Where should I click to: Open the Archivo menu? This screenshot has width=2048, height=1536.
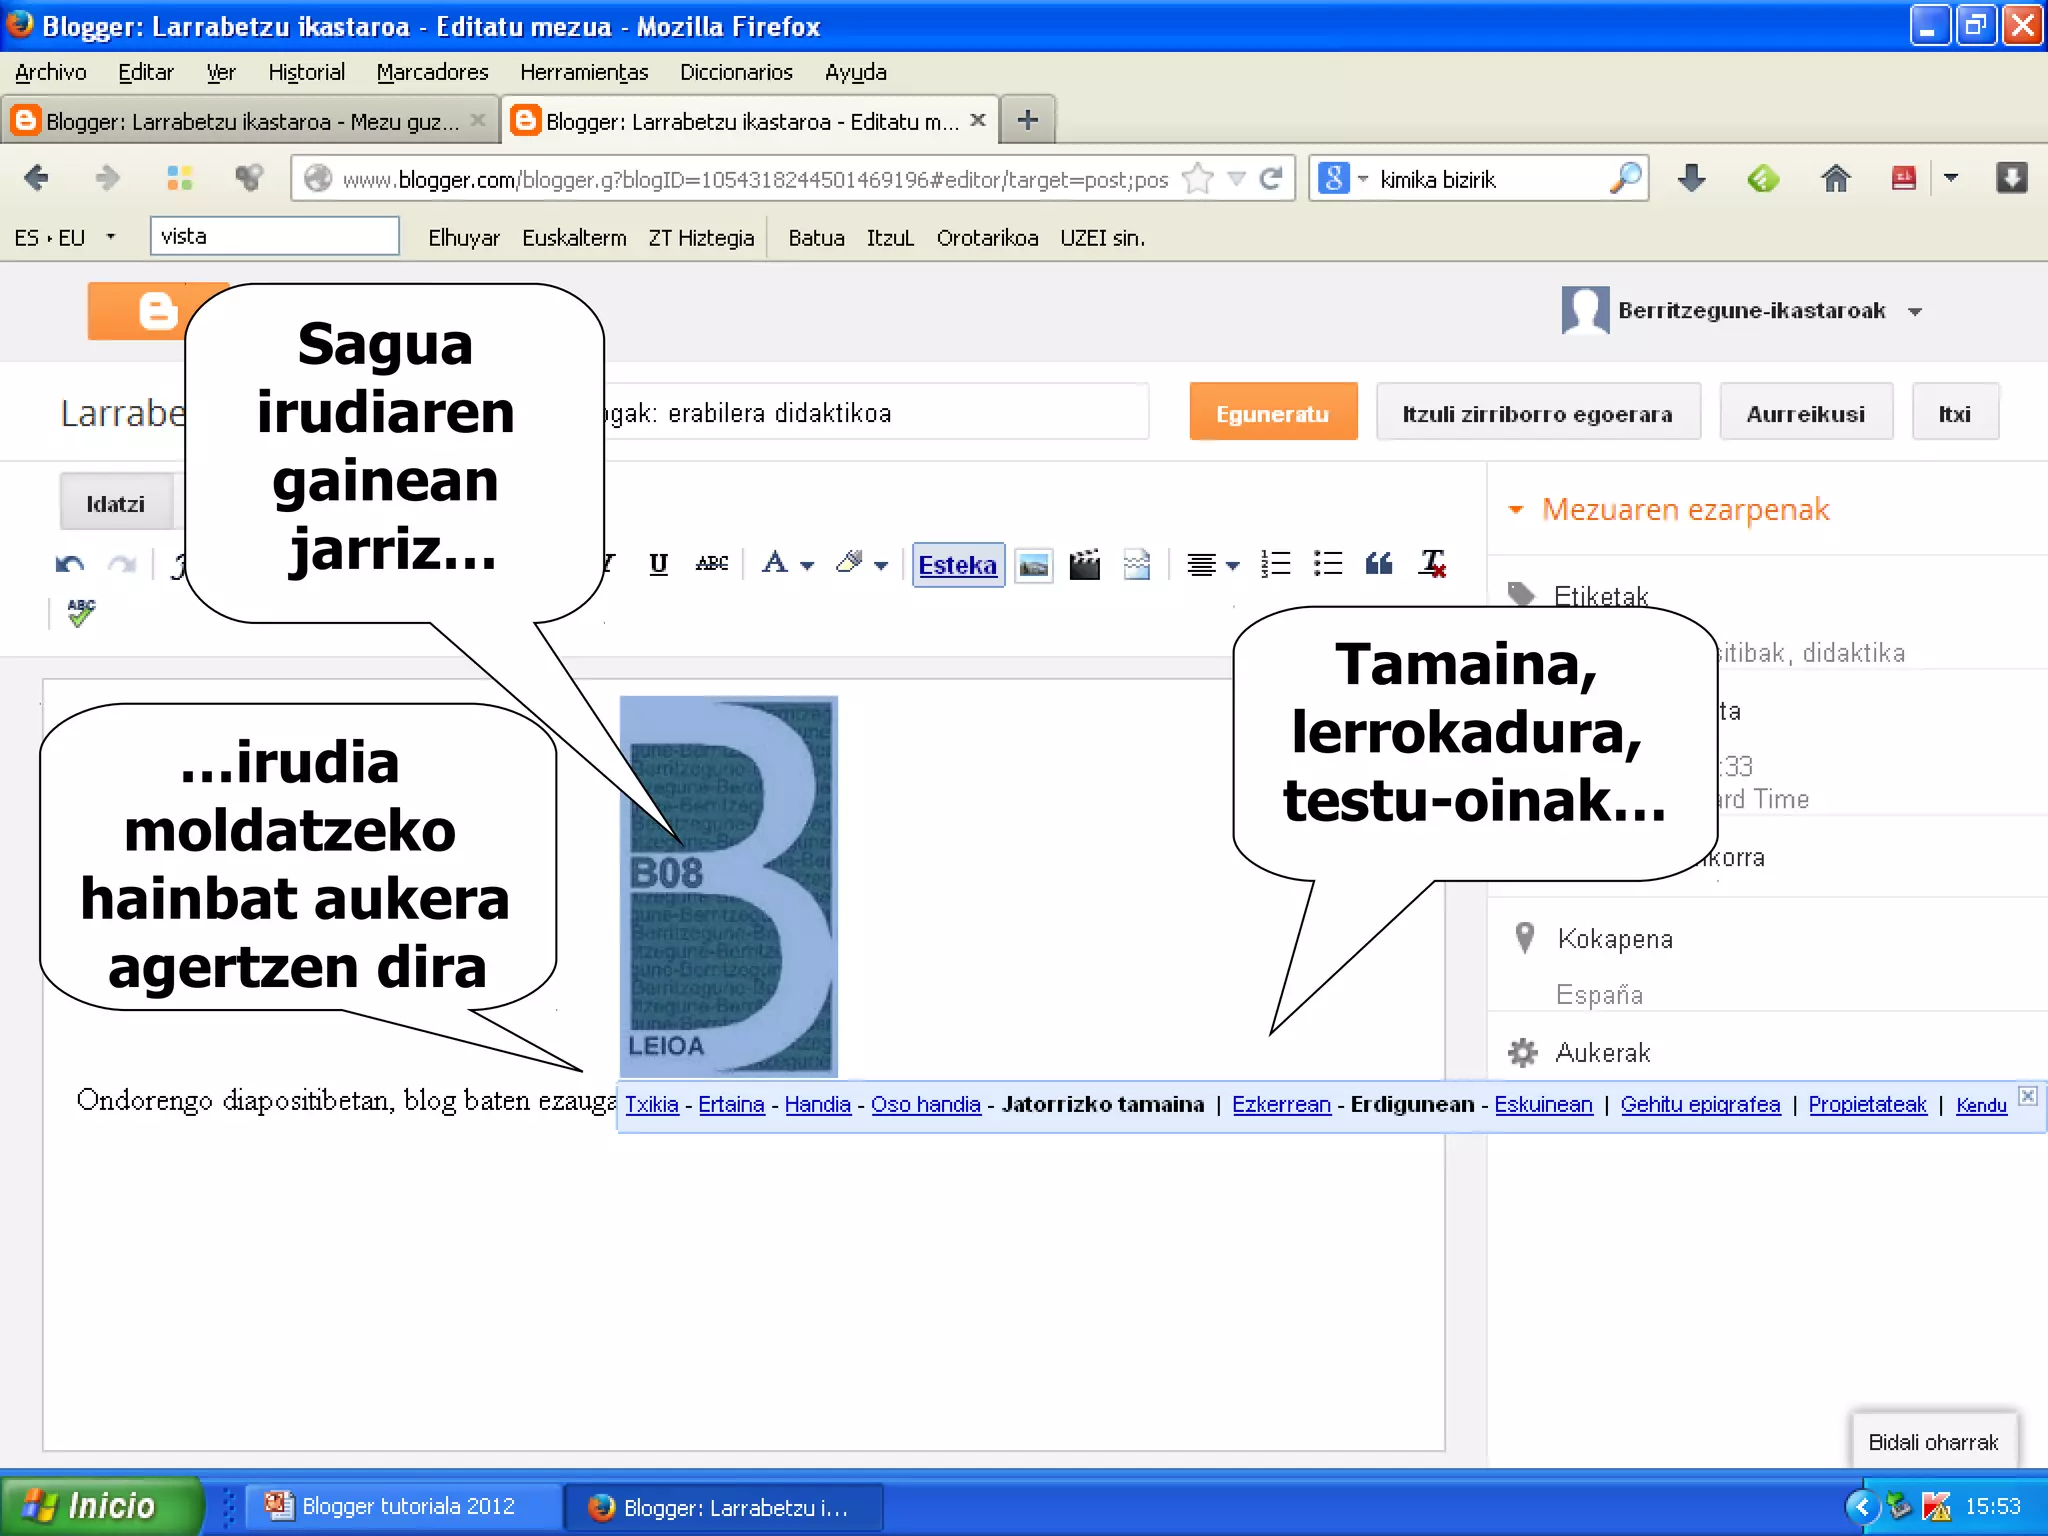click(x=51, y=72)
